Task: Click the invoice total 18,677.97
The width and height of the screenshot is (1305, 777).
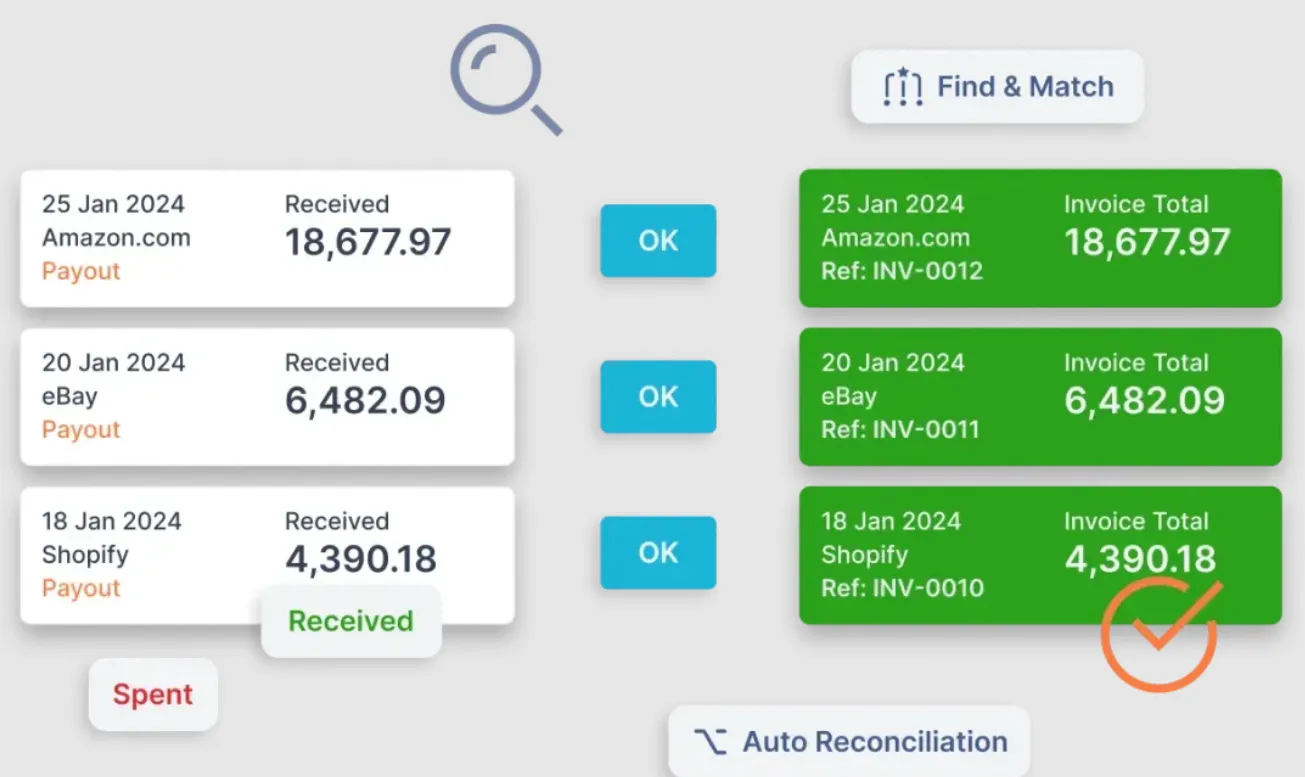Action: pos(1147,243)
